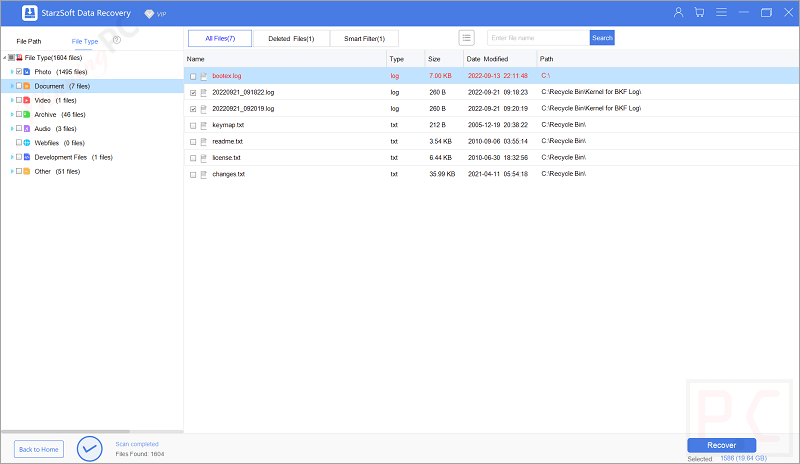Open the user account icon

[678, 12]
